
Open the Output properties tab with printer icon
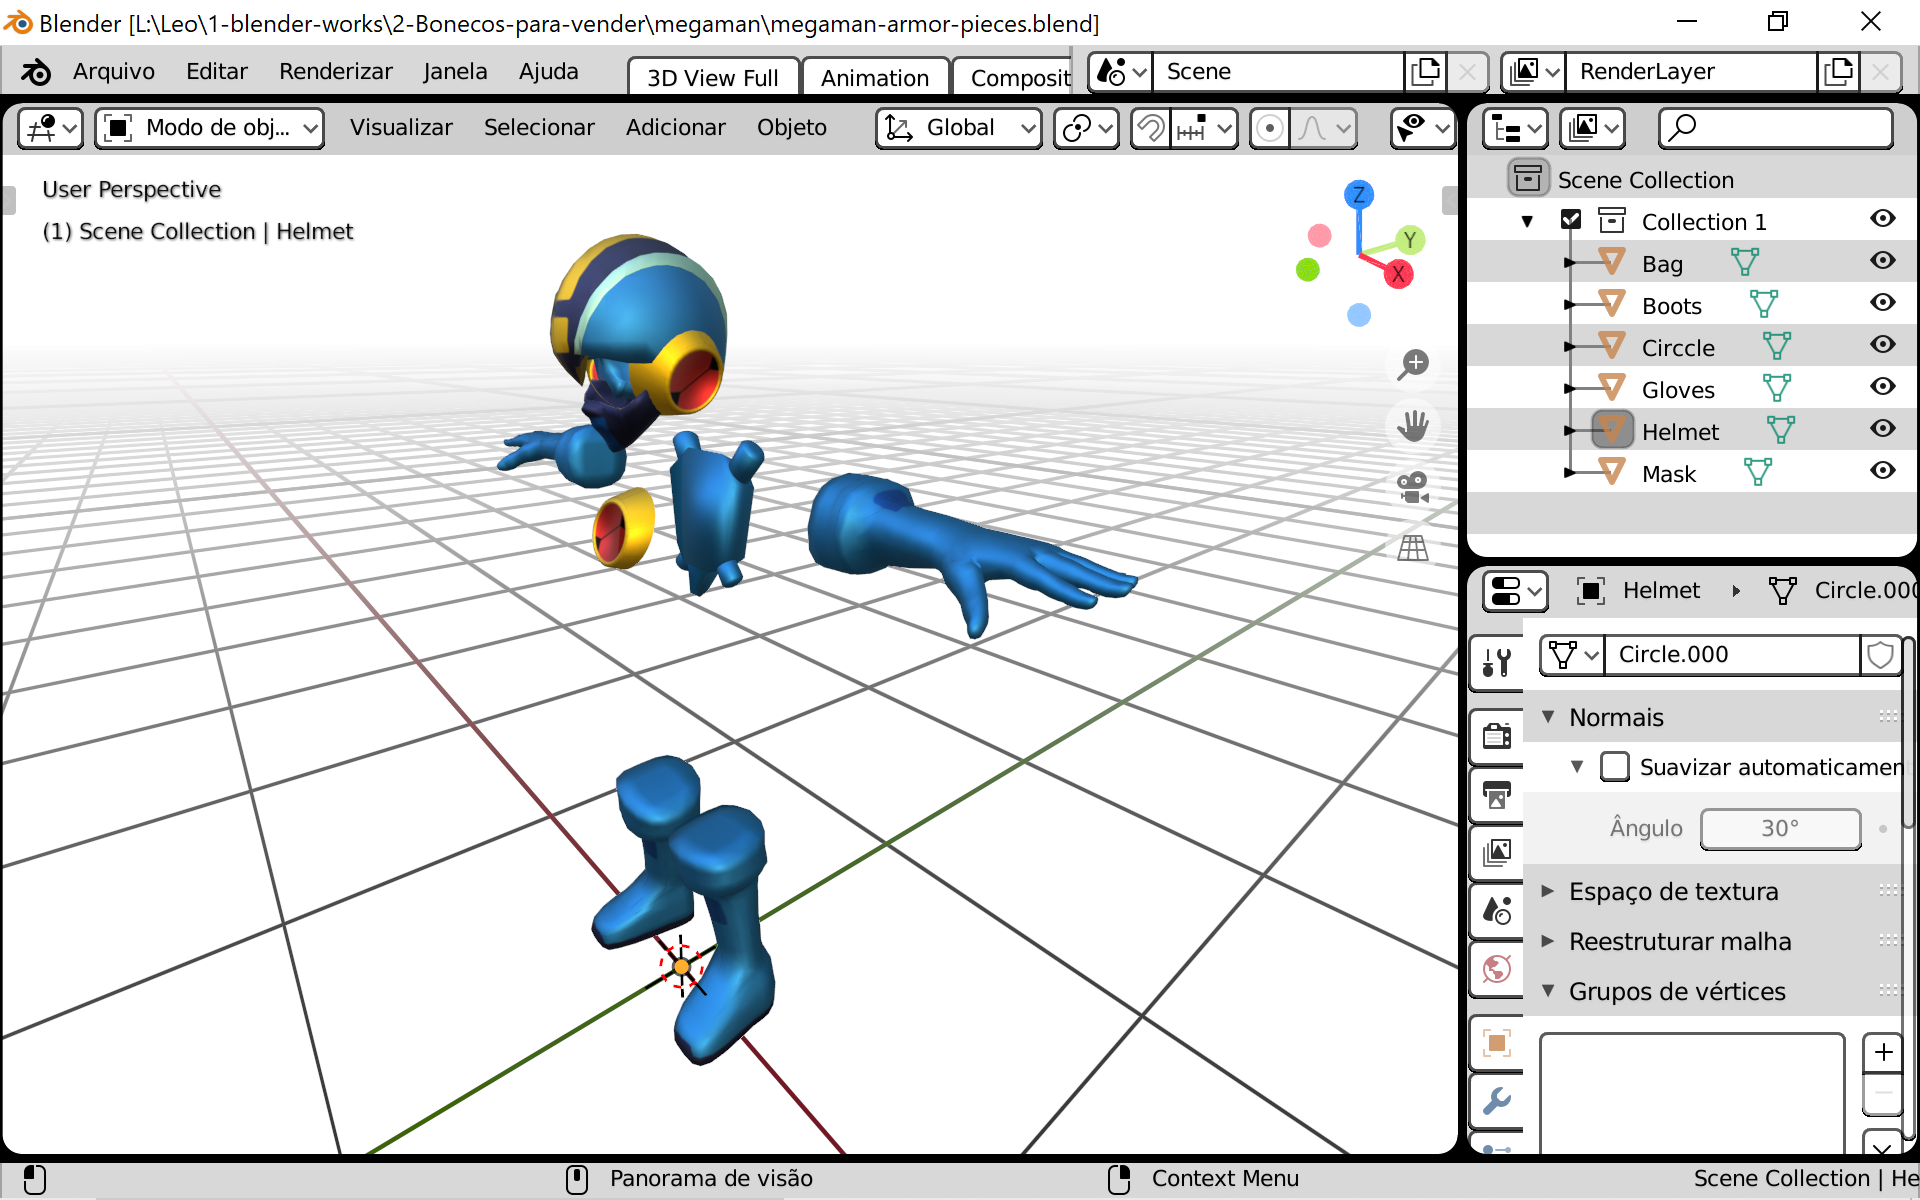(x=1496, y=795)
